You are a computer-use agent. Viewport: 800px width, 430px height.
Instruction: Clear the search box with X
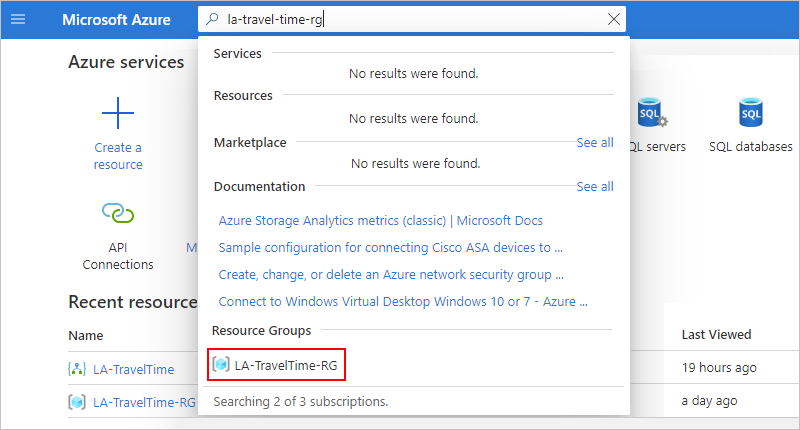click(x=614, y=19)
